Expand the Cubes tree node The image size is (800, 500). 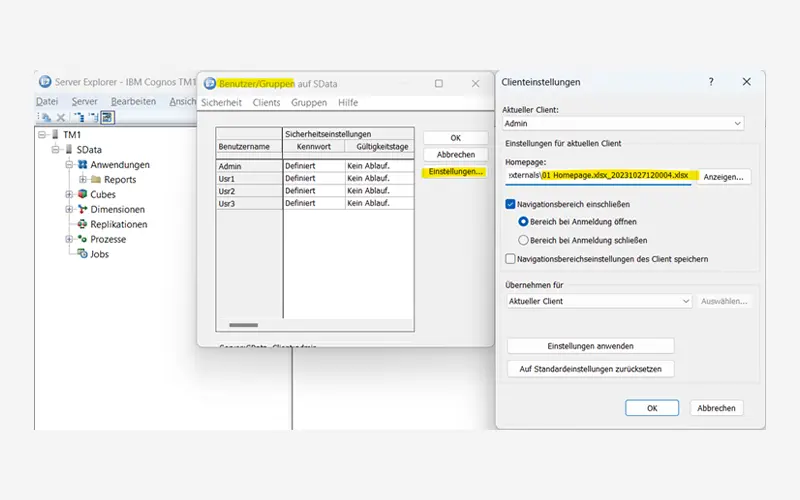pyautogui.click(x=69, y=194)
